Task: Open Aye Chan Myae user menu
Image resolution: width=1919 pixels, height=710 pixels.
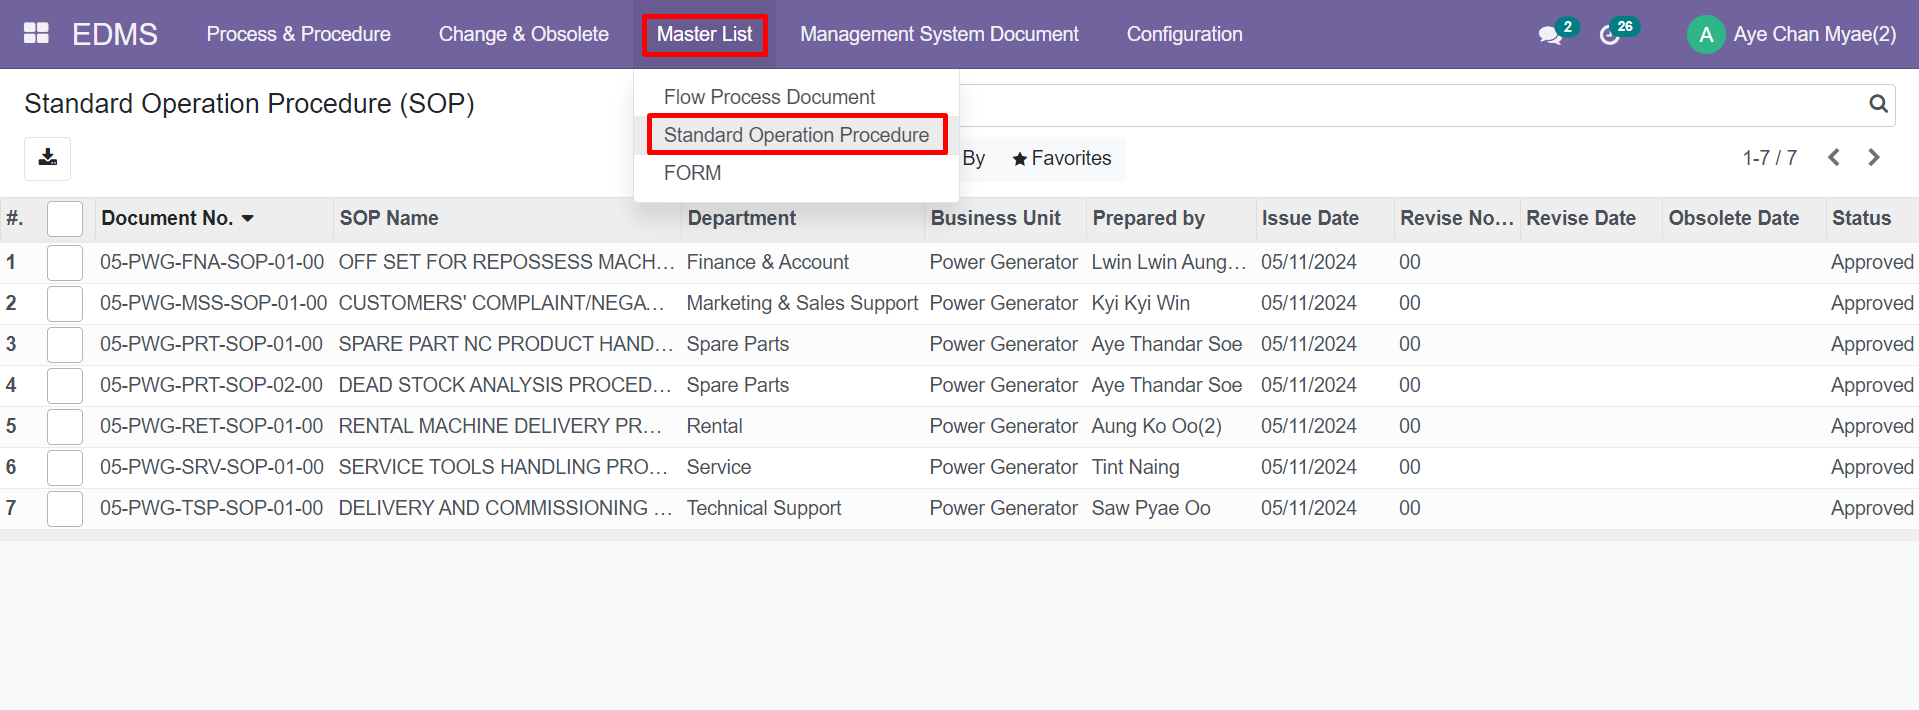Action: 1791,34
